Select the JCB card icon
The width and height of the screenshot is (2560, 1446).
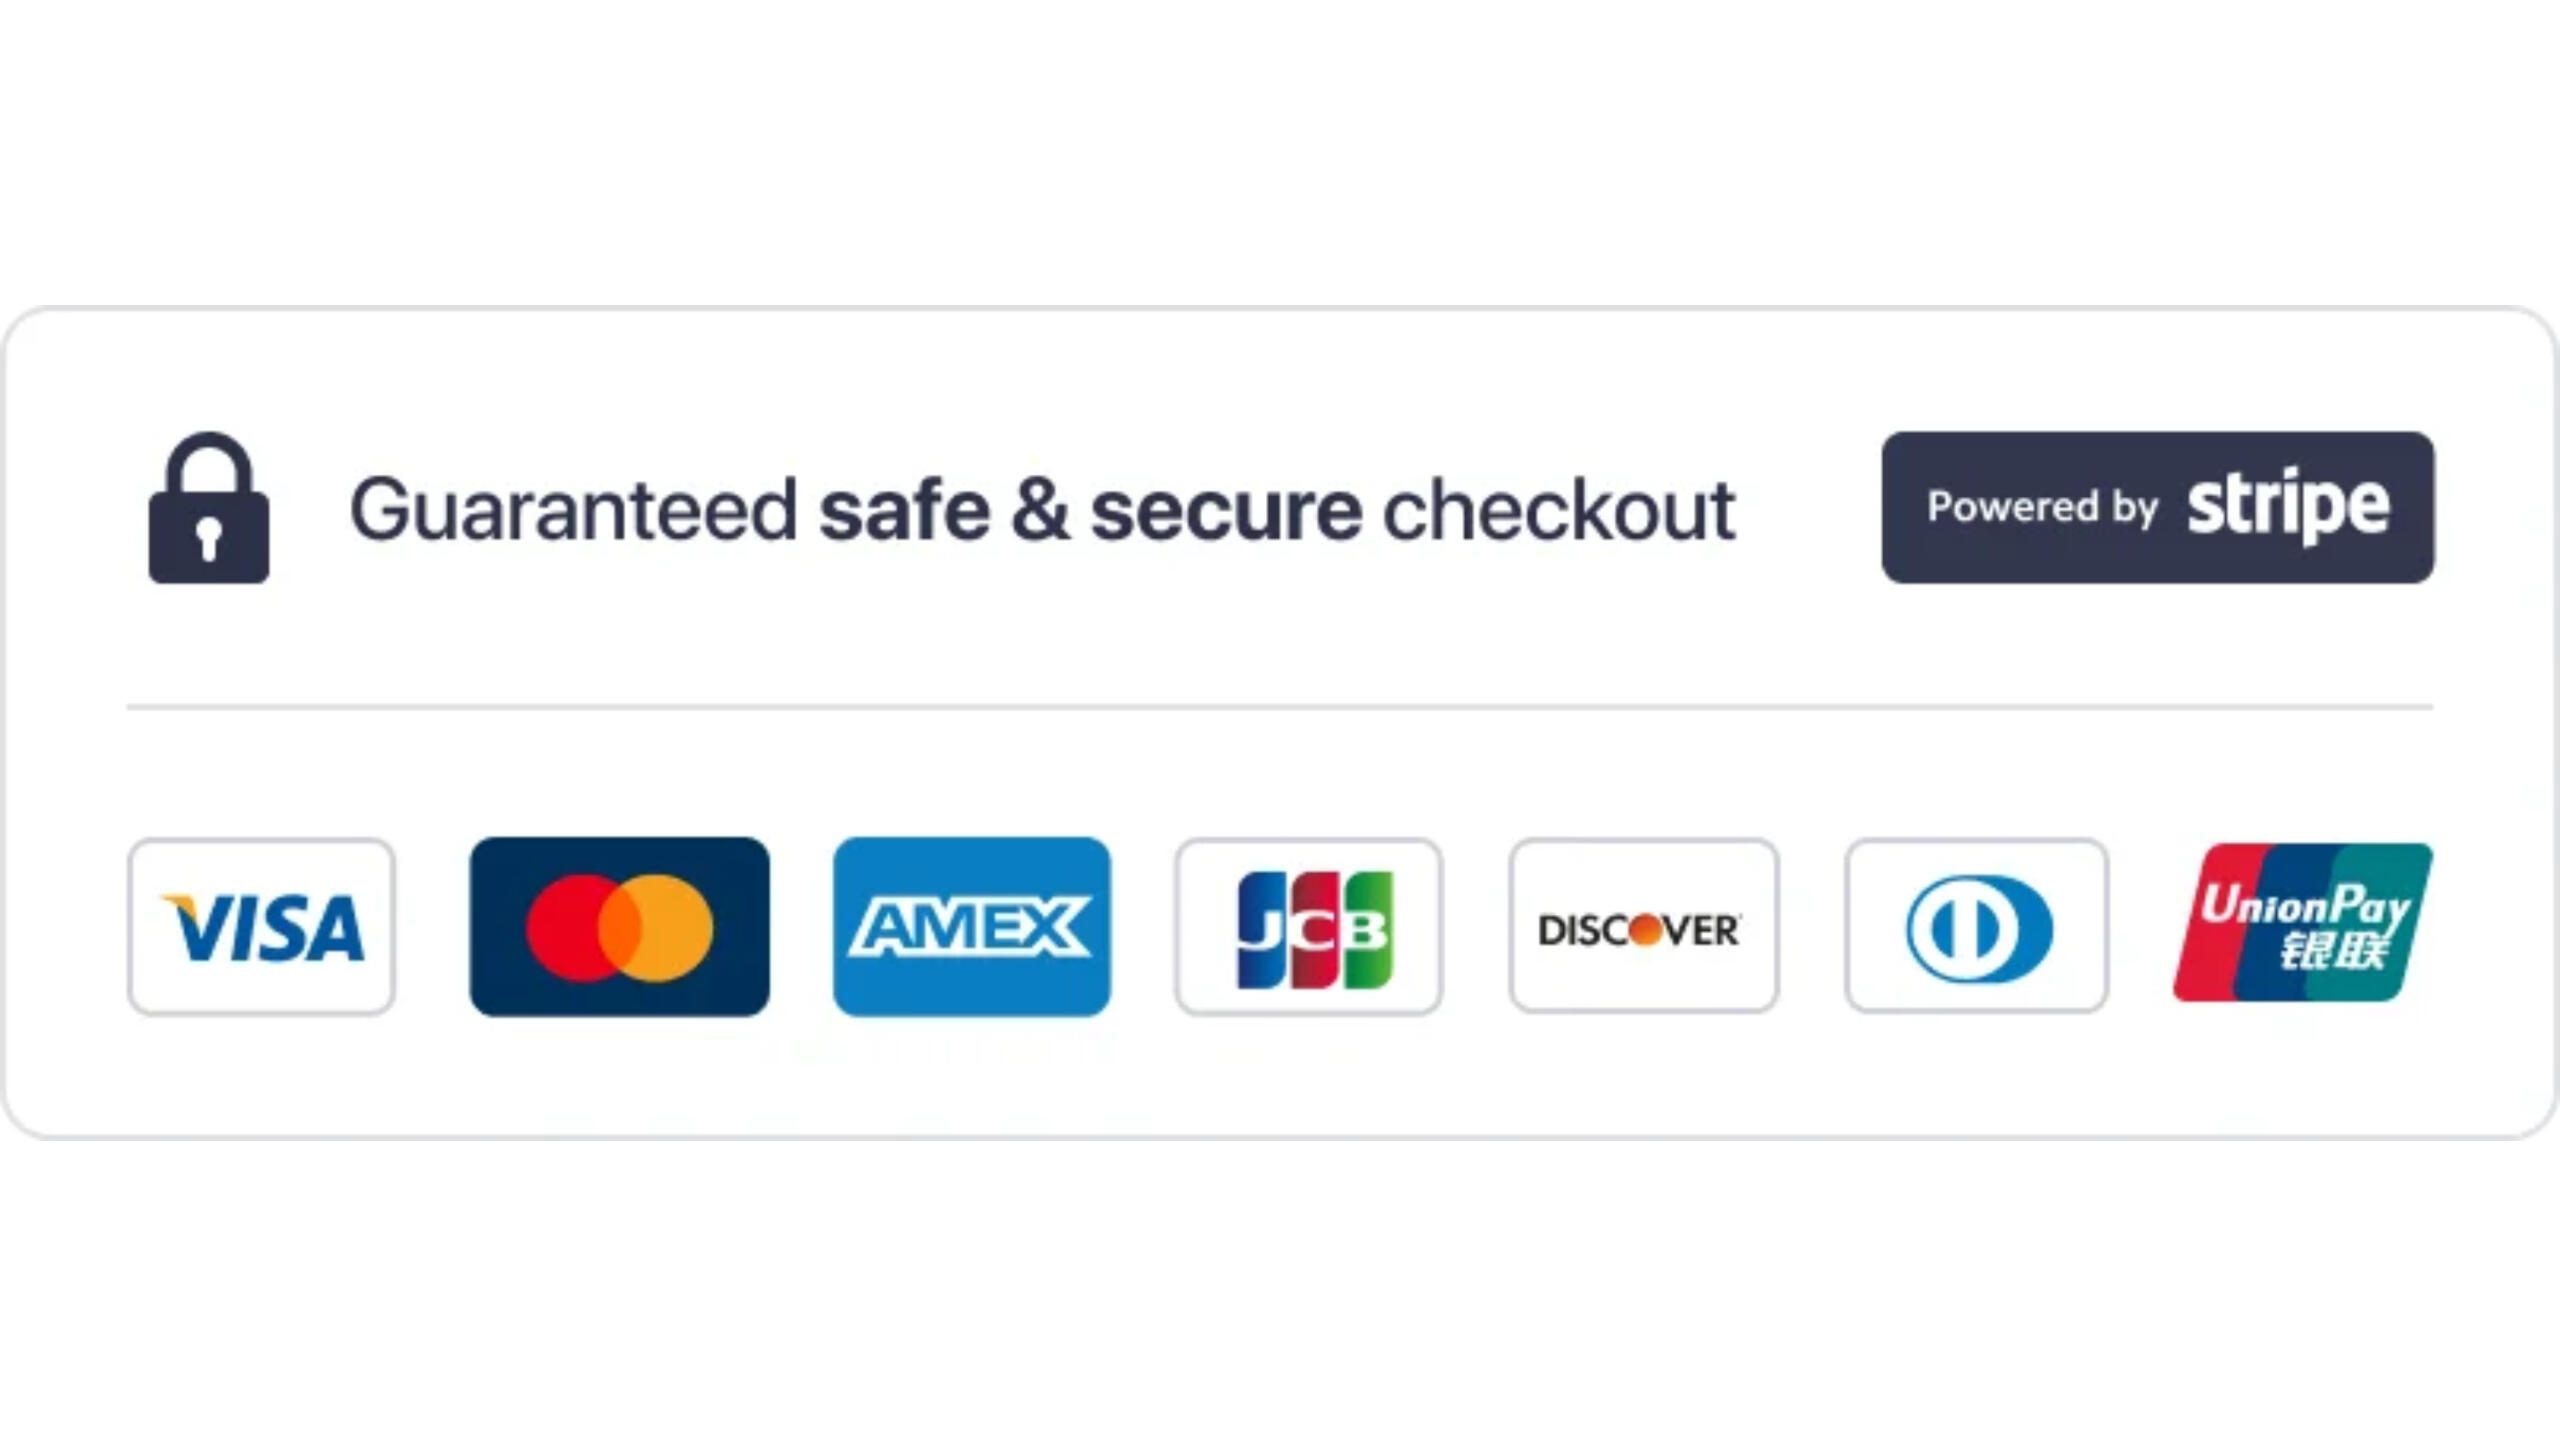1308,927
